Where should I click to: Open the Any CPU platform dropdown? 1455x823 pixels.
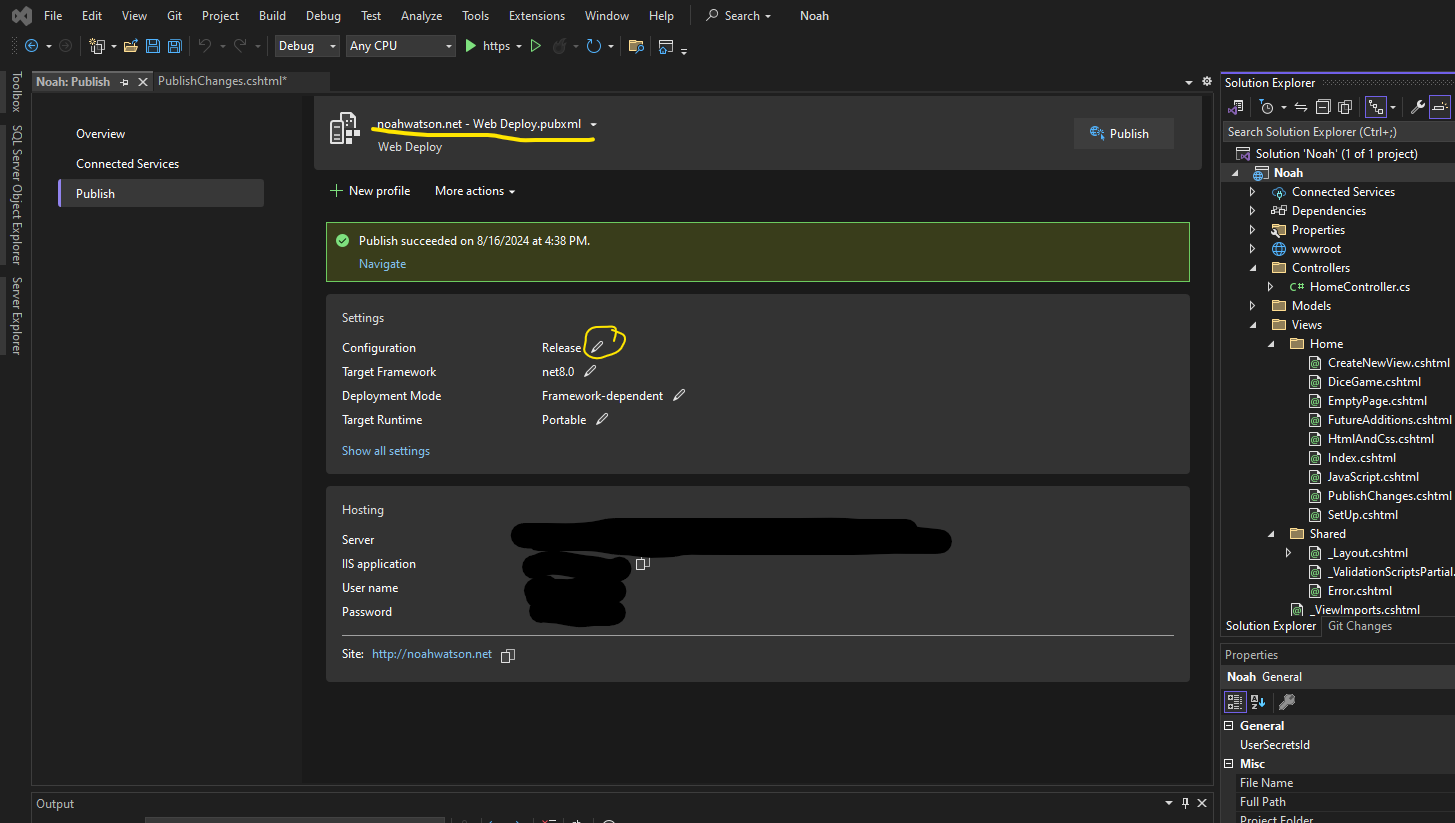pos(401,46)
